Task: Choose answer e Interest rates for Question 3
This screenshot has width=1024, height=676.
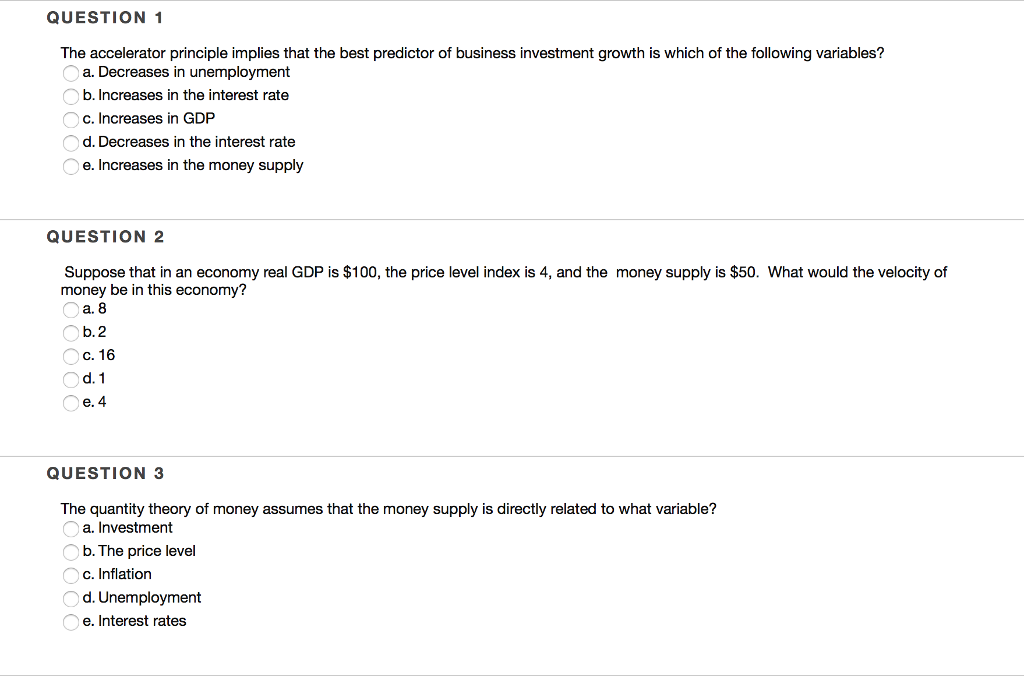Action: pos(70,621)
